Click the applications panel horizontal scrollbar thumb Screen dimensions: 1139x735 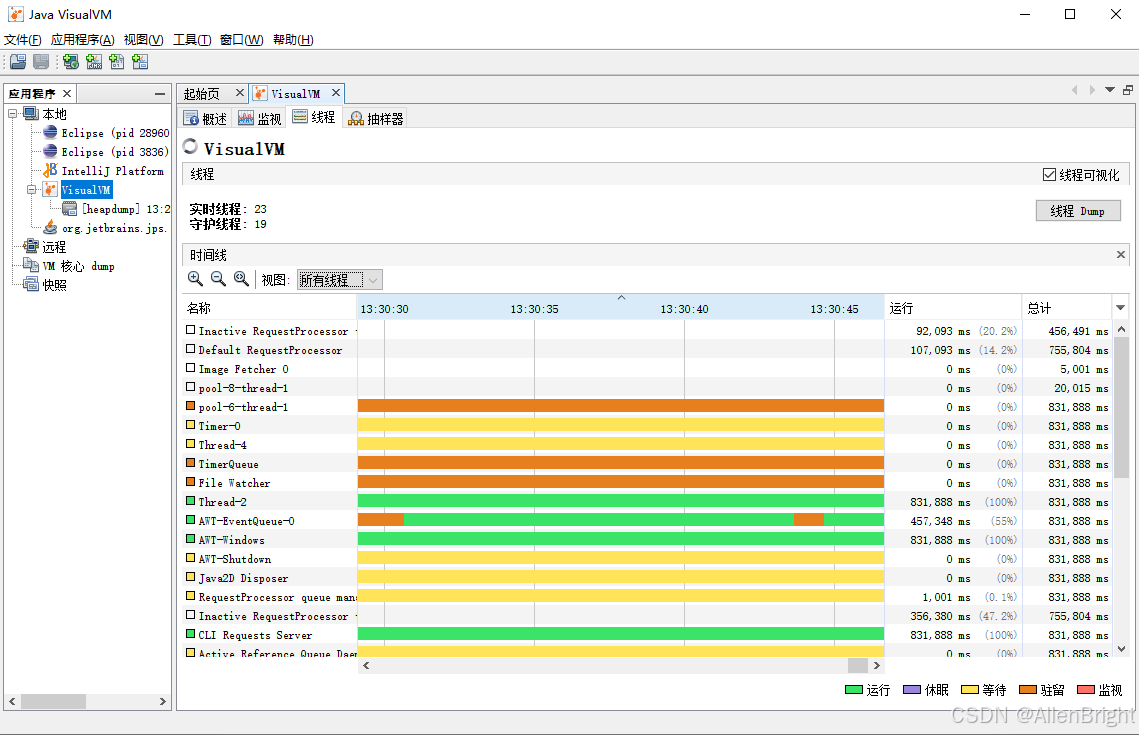54,702
